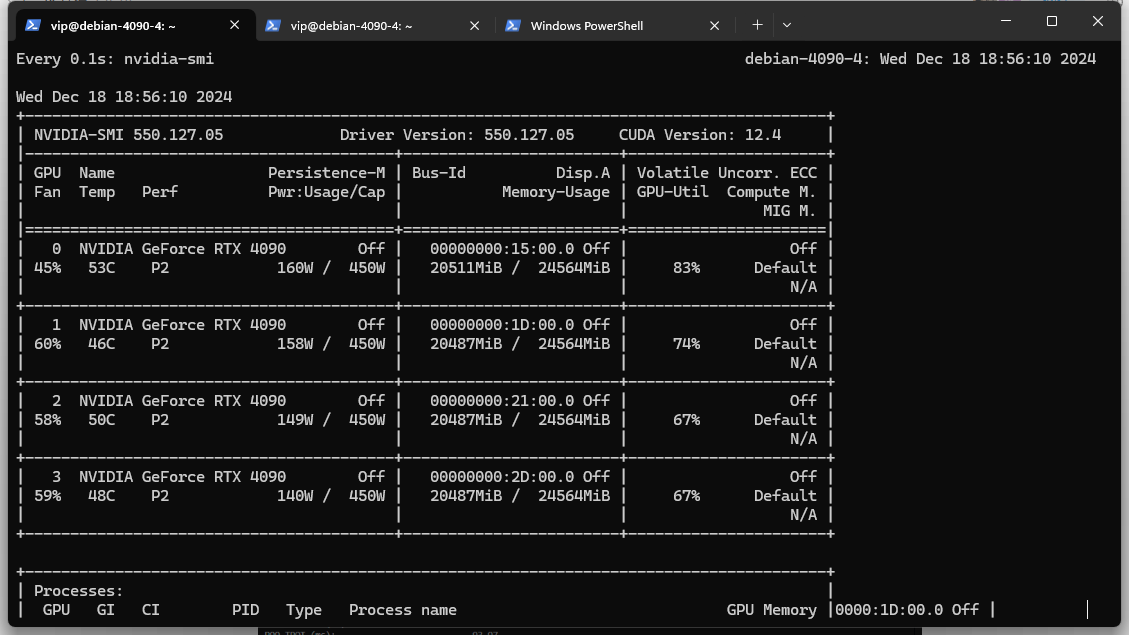Click date line 'Wed Dec 18 18:56:10 2024'
The height and width of the screenshot is (635, 1129).
124,97
